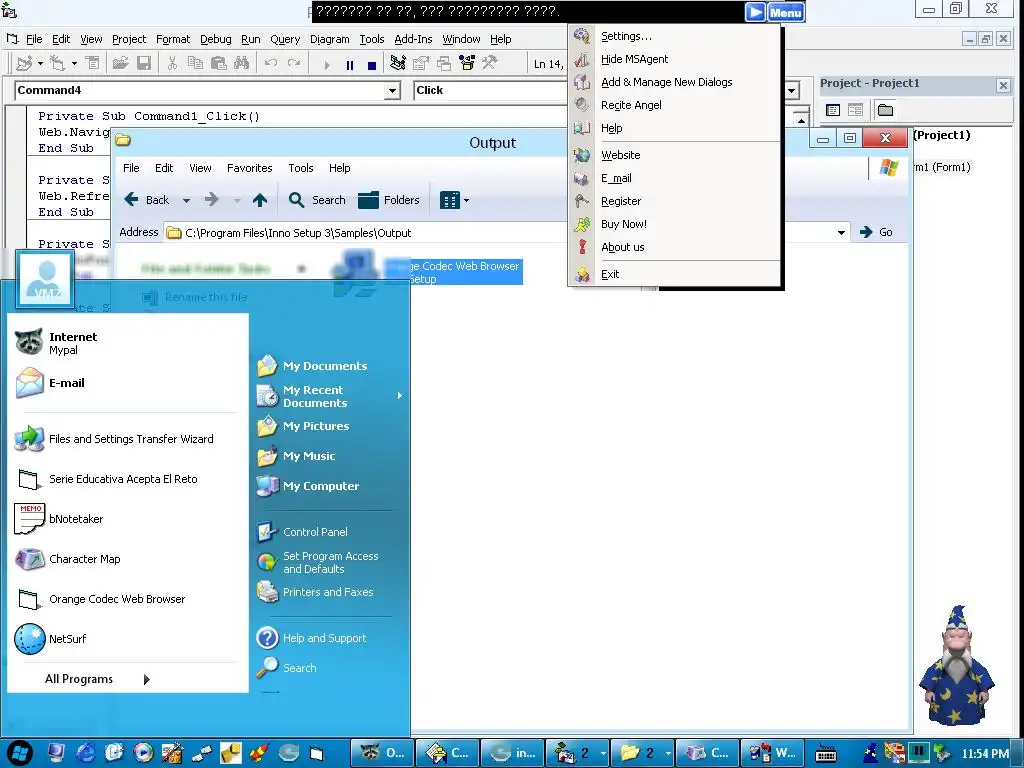The width and height of the screenshot is (1024, 768).
Task: Click the Address path field in Output window
Action: pyautogui.click(x=500, y=233)
